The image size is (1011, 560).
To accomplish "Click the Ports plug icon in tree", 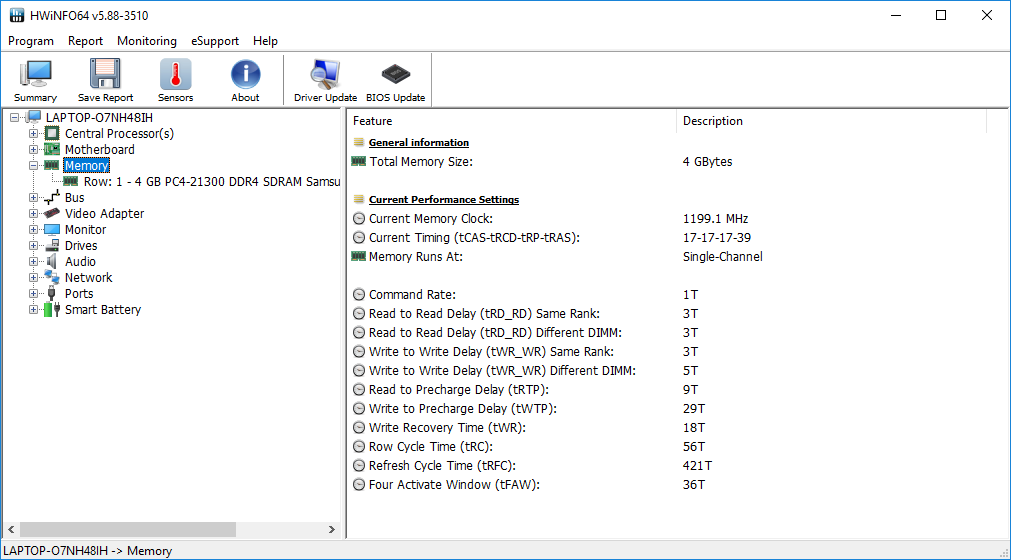I will tap(52, 293).
